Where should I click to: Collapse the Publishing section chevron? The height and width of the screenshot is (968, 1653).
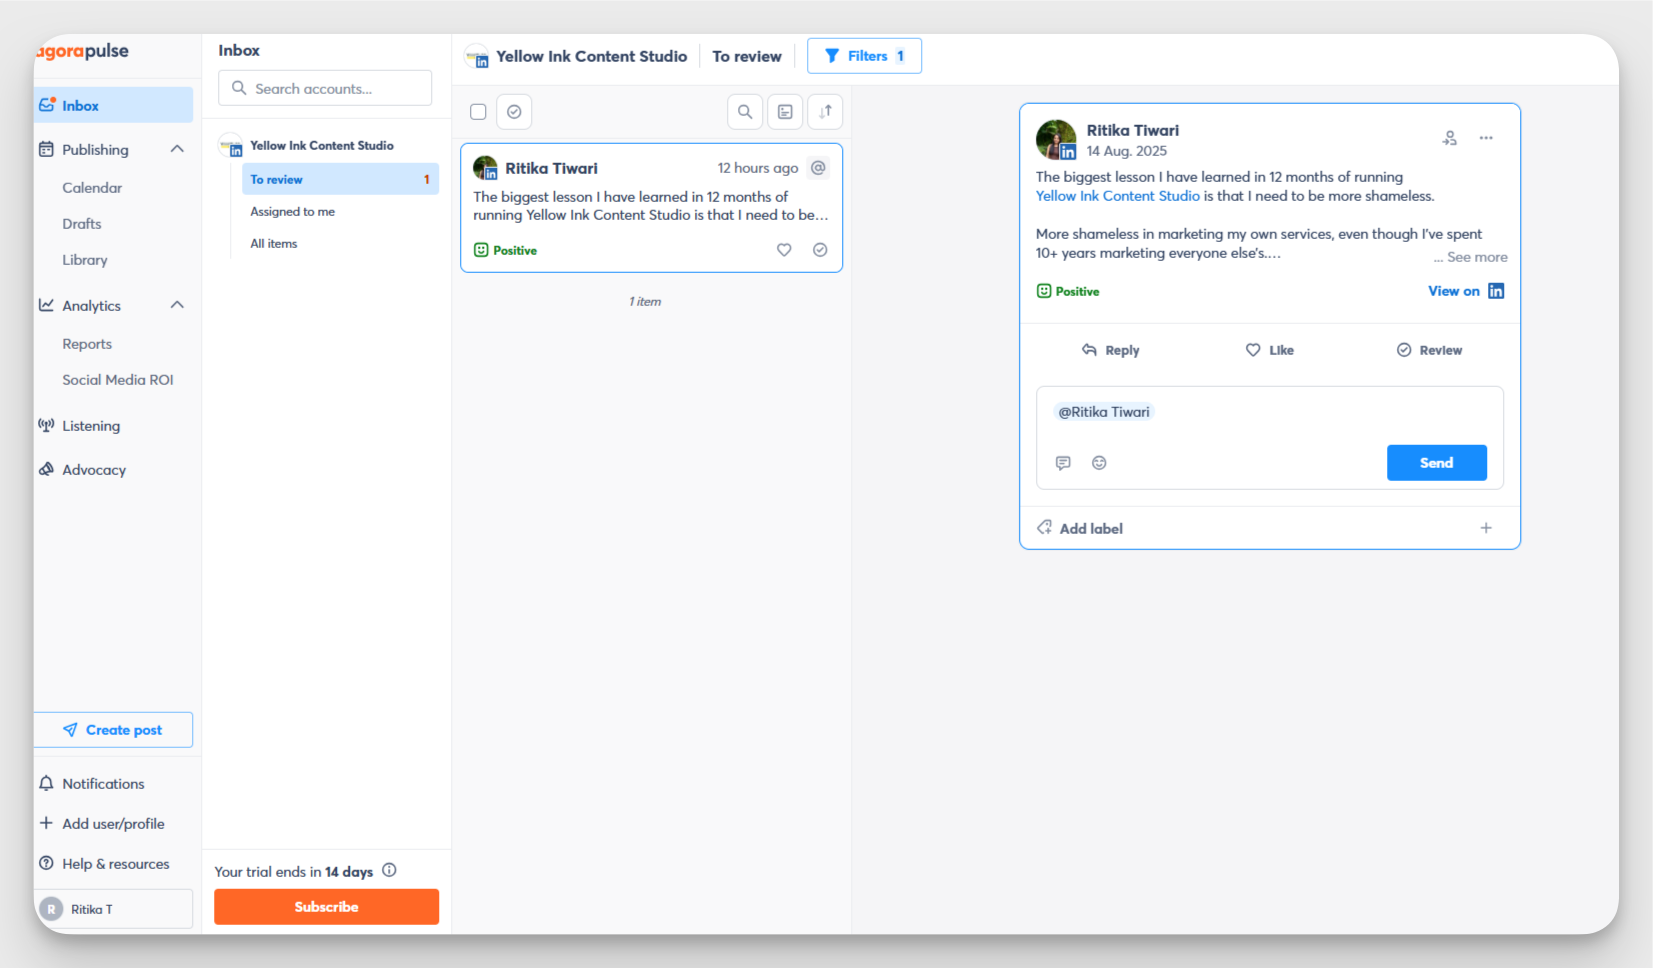(x=177, y=149)
